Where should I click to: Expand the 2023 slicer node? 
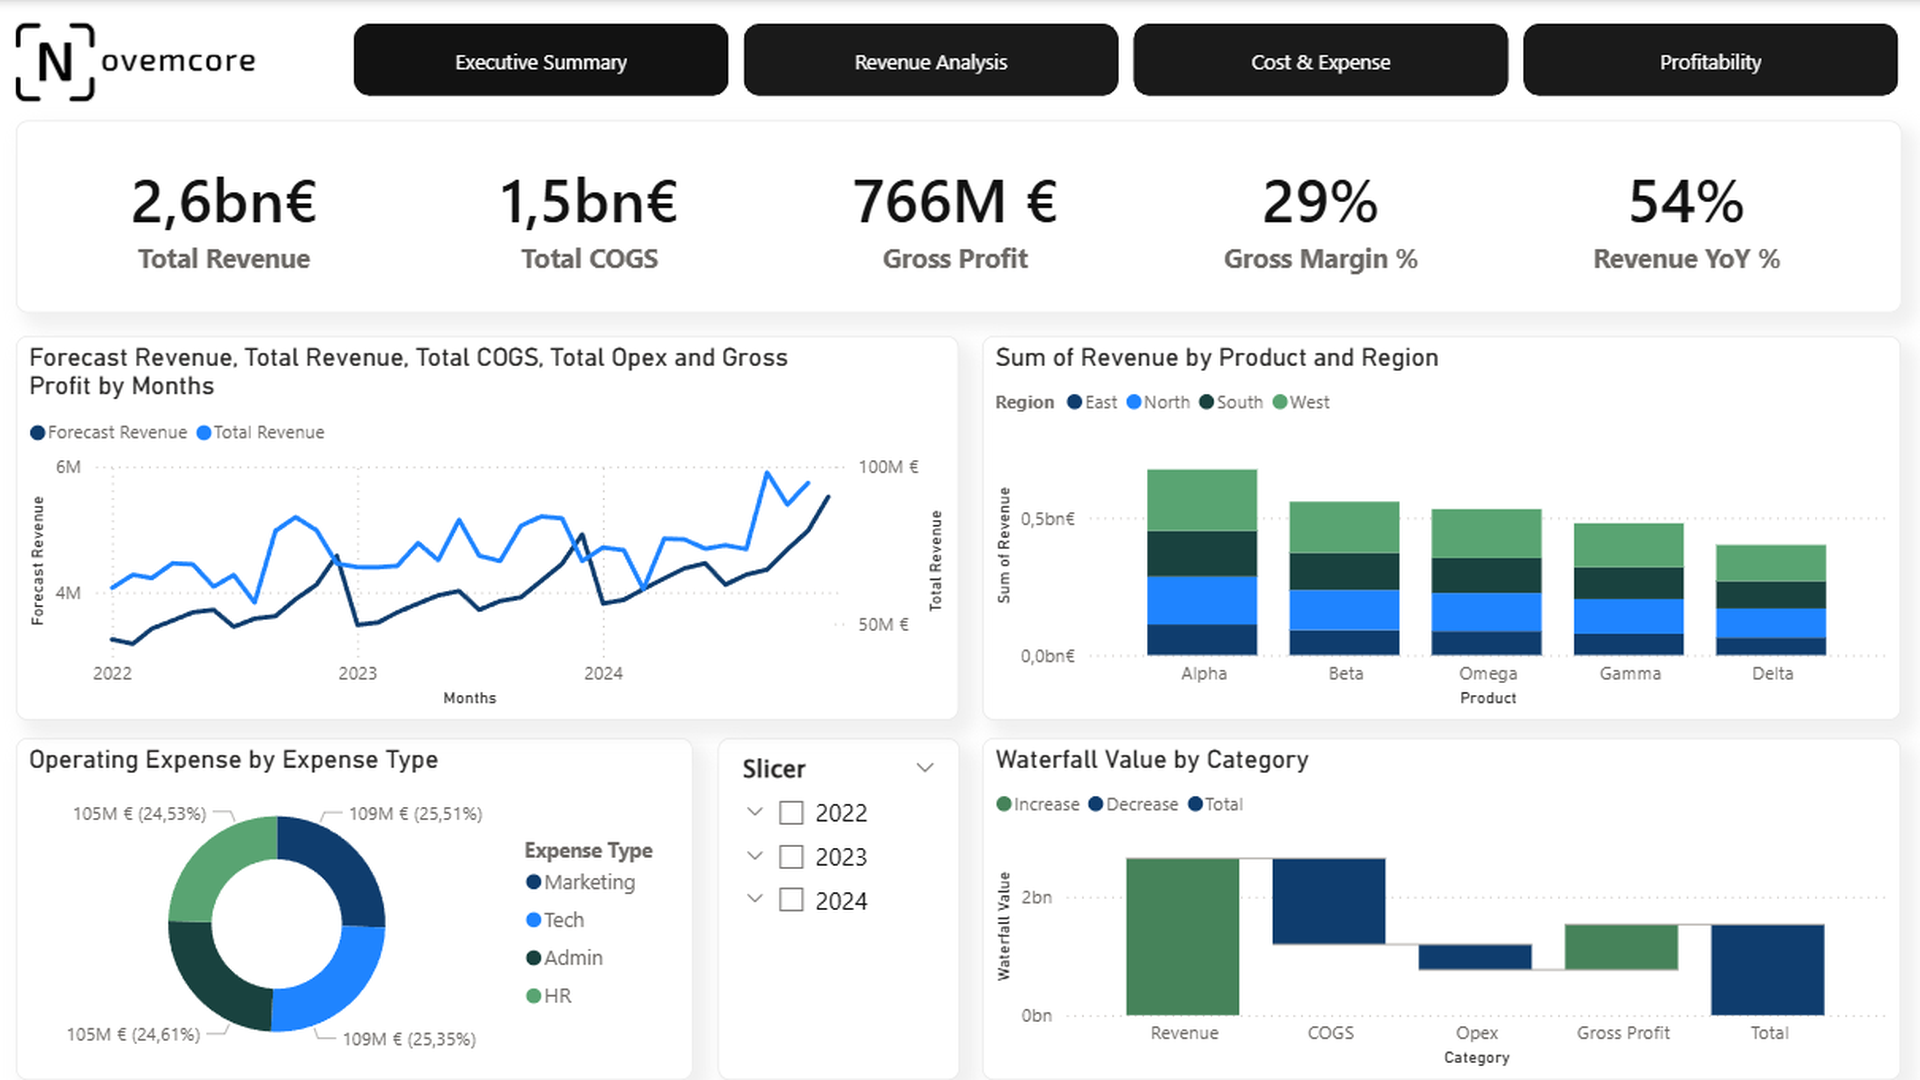click(x=755, y=856)
